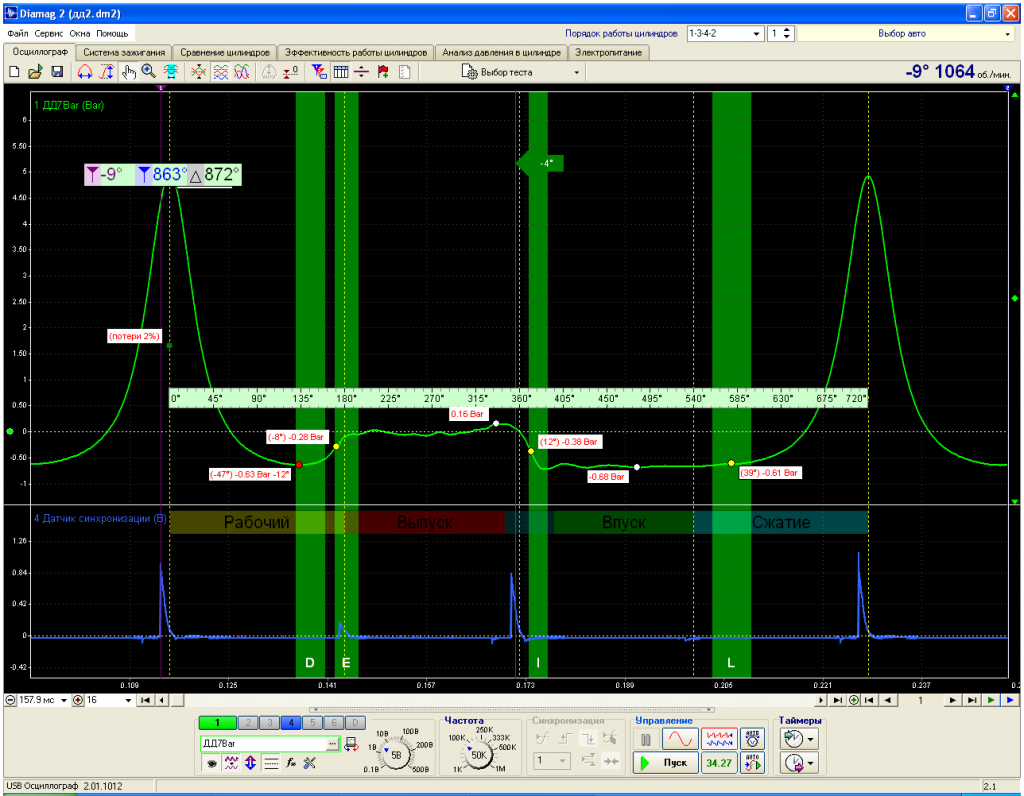
Task: Click the blue vertical arrows invert icon
Action: (250, 763)
